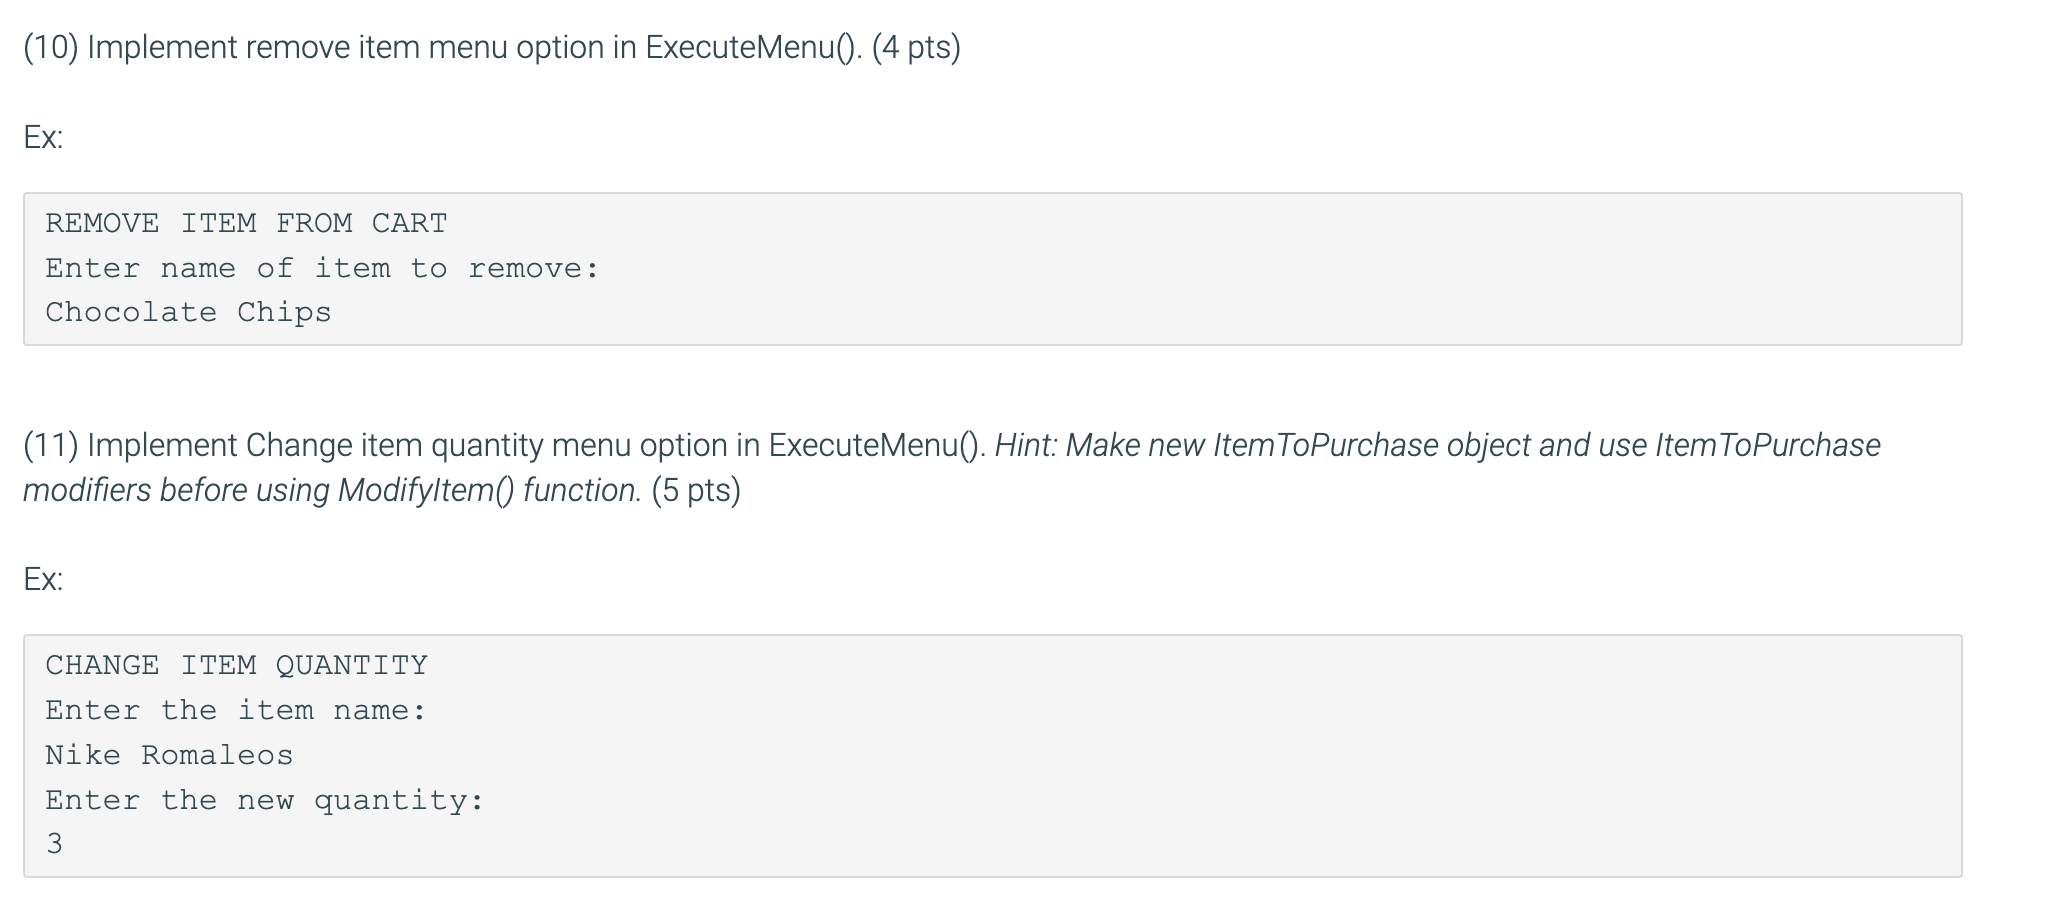Click the first 'Ex:' label
2065x908 pixels.
[x=43, y=137]
